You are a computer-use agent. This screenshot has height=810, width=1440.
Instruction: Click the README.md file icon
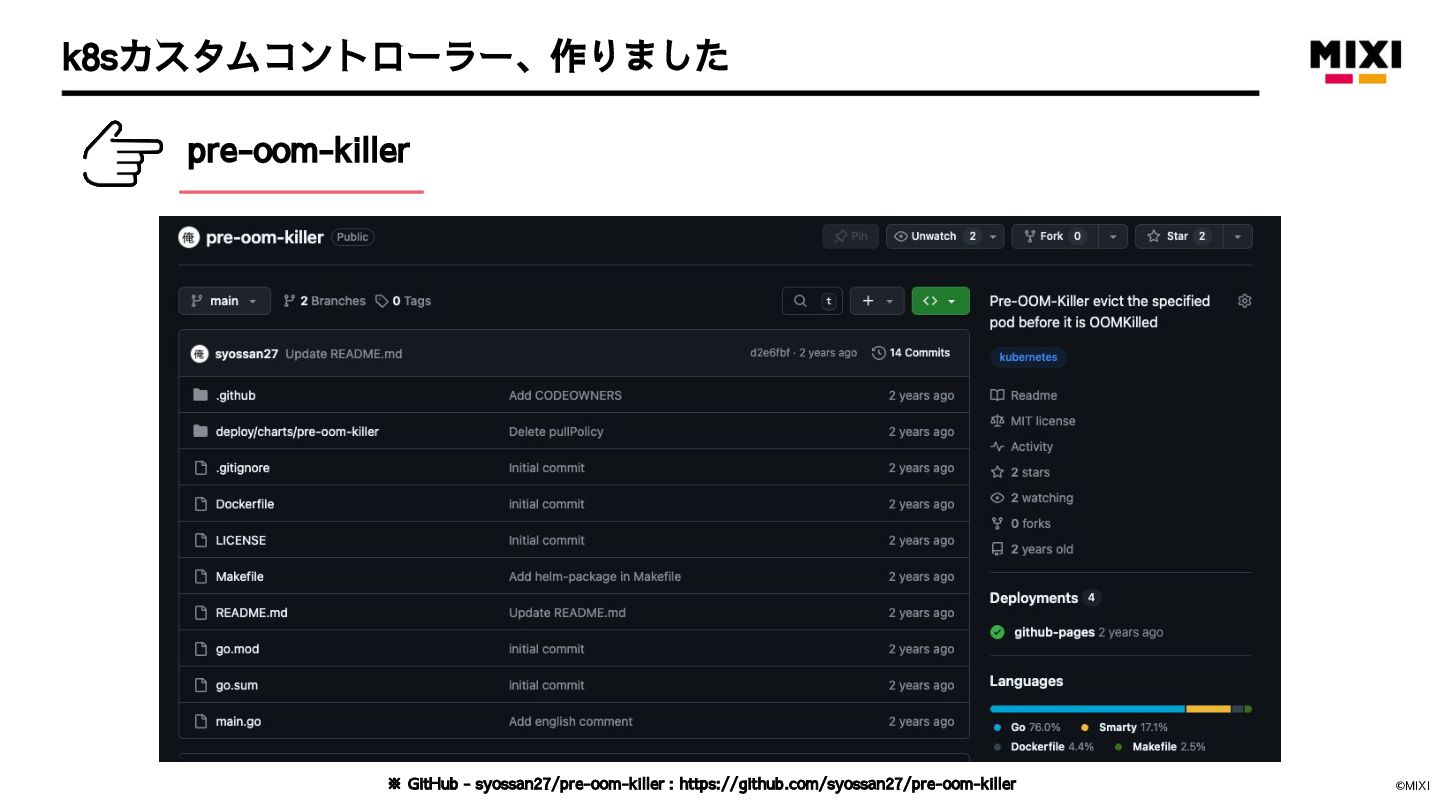(200, 612)
